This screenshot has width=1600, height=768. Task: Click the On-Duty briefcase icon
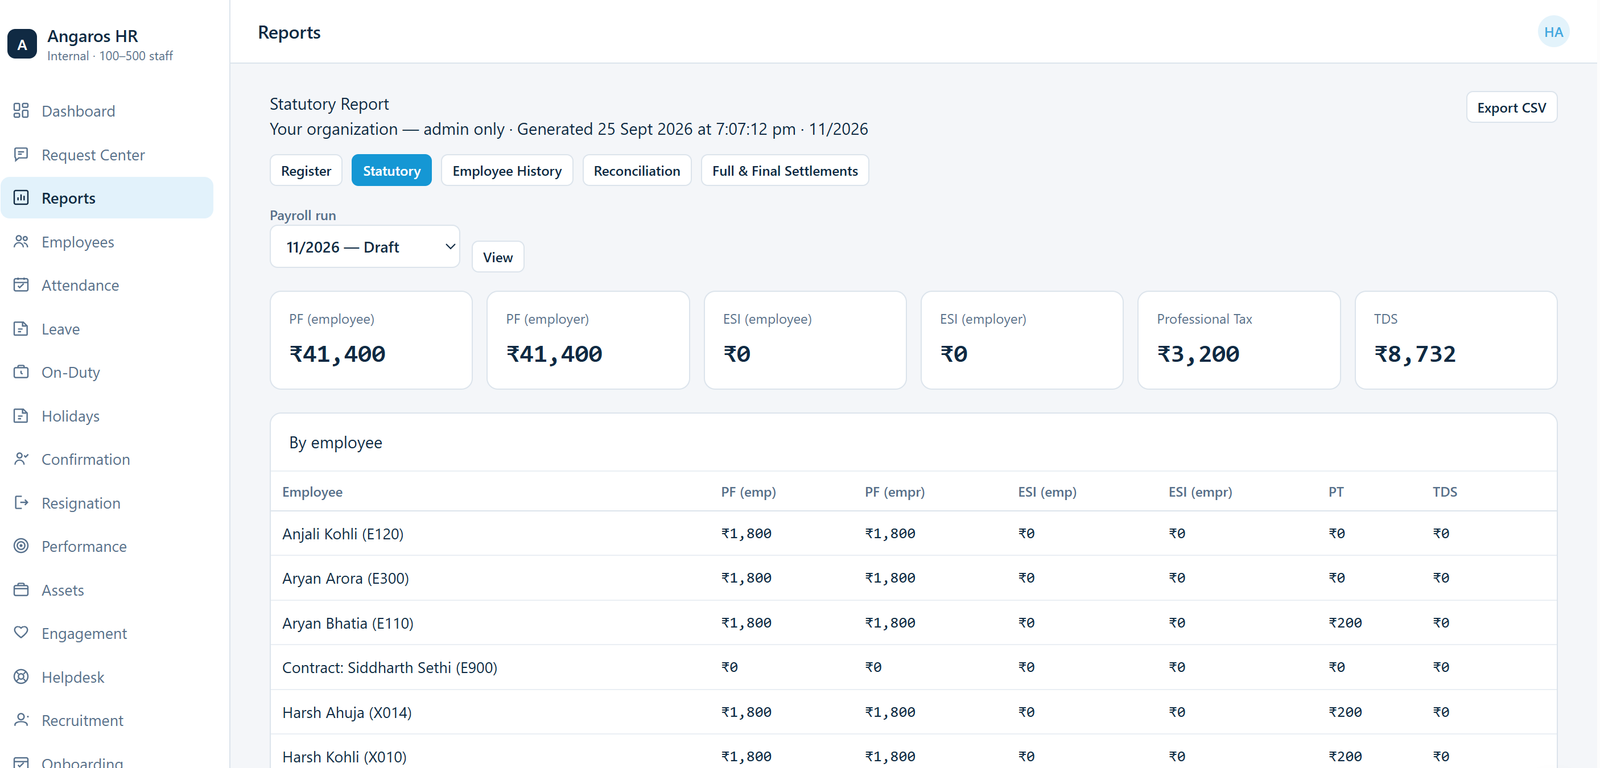[21, 372]
